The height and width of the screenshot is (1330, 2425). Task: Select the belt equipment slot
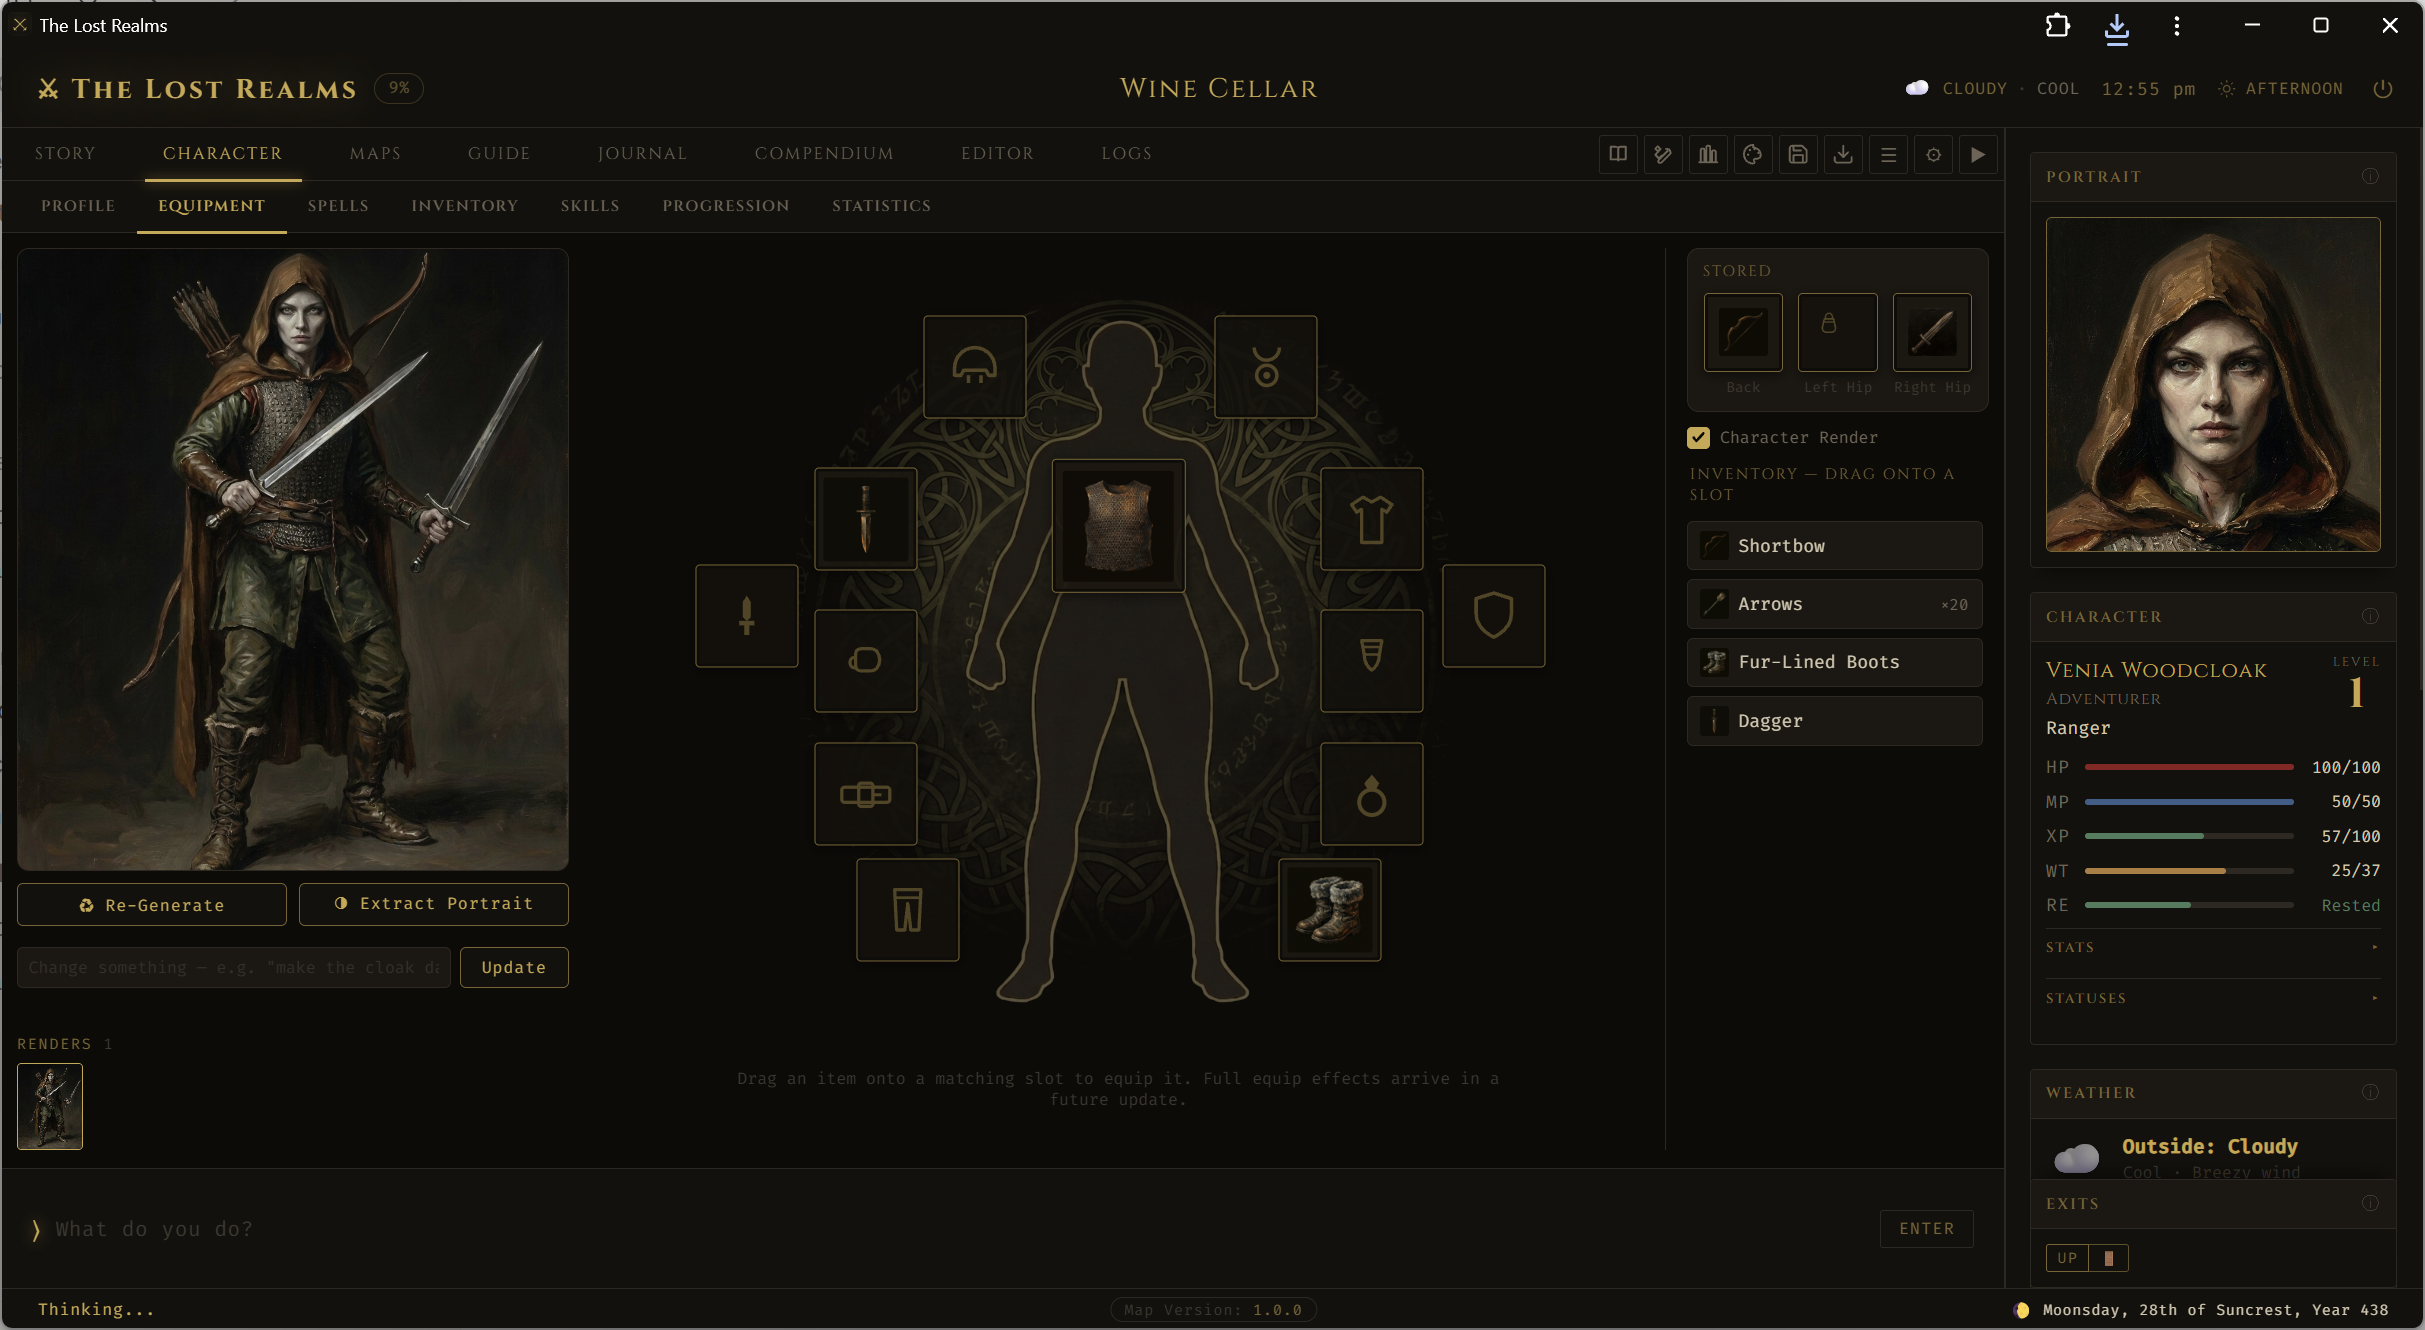click(x=865, y=794)
